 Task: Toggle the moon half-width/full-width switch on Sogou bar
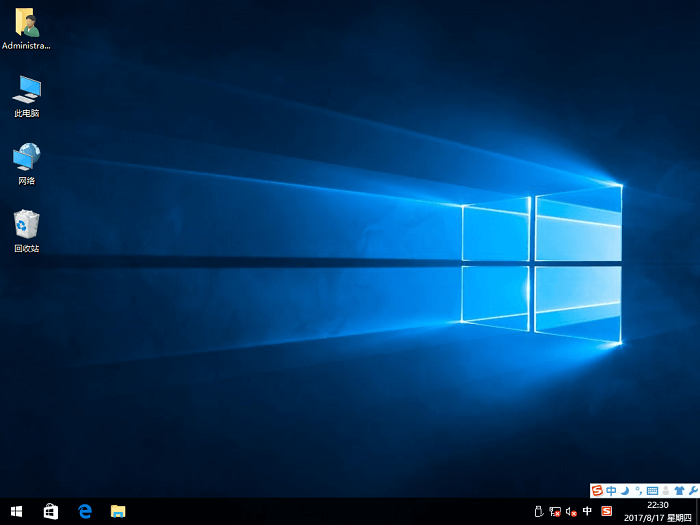(x=625, y=491)
